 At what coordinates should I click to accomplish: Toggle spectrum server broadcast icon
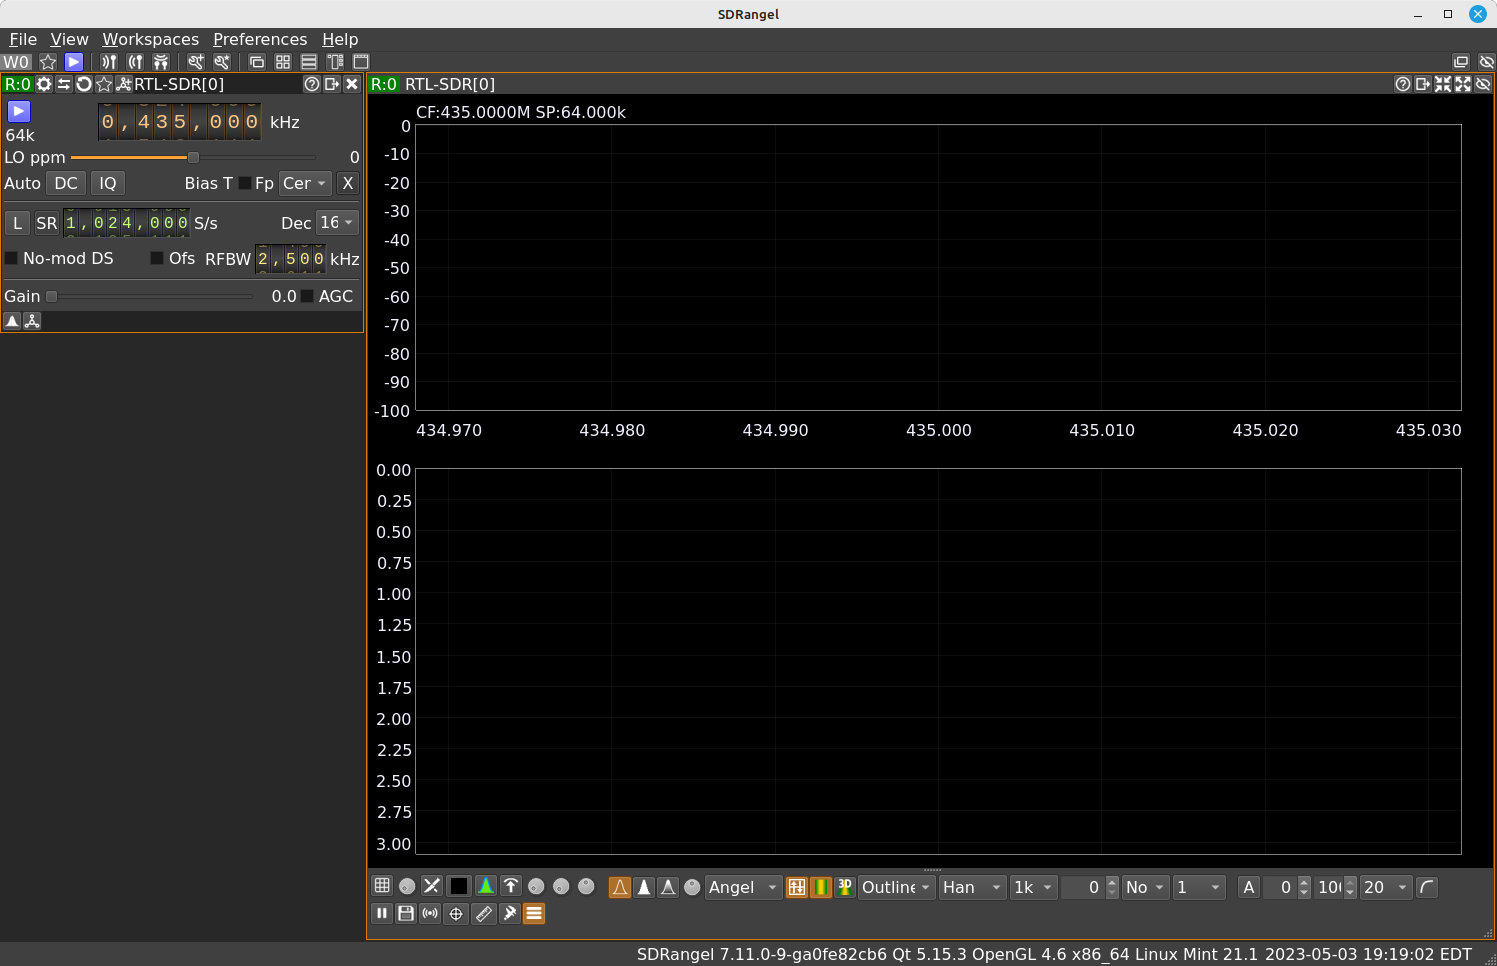[430, 913]
